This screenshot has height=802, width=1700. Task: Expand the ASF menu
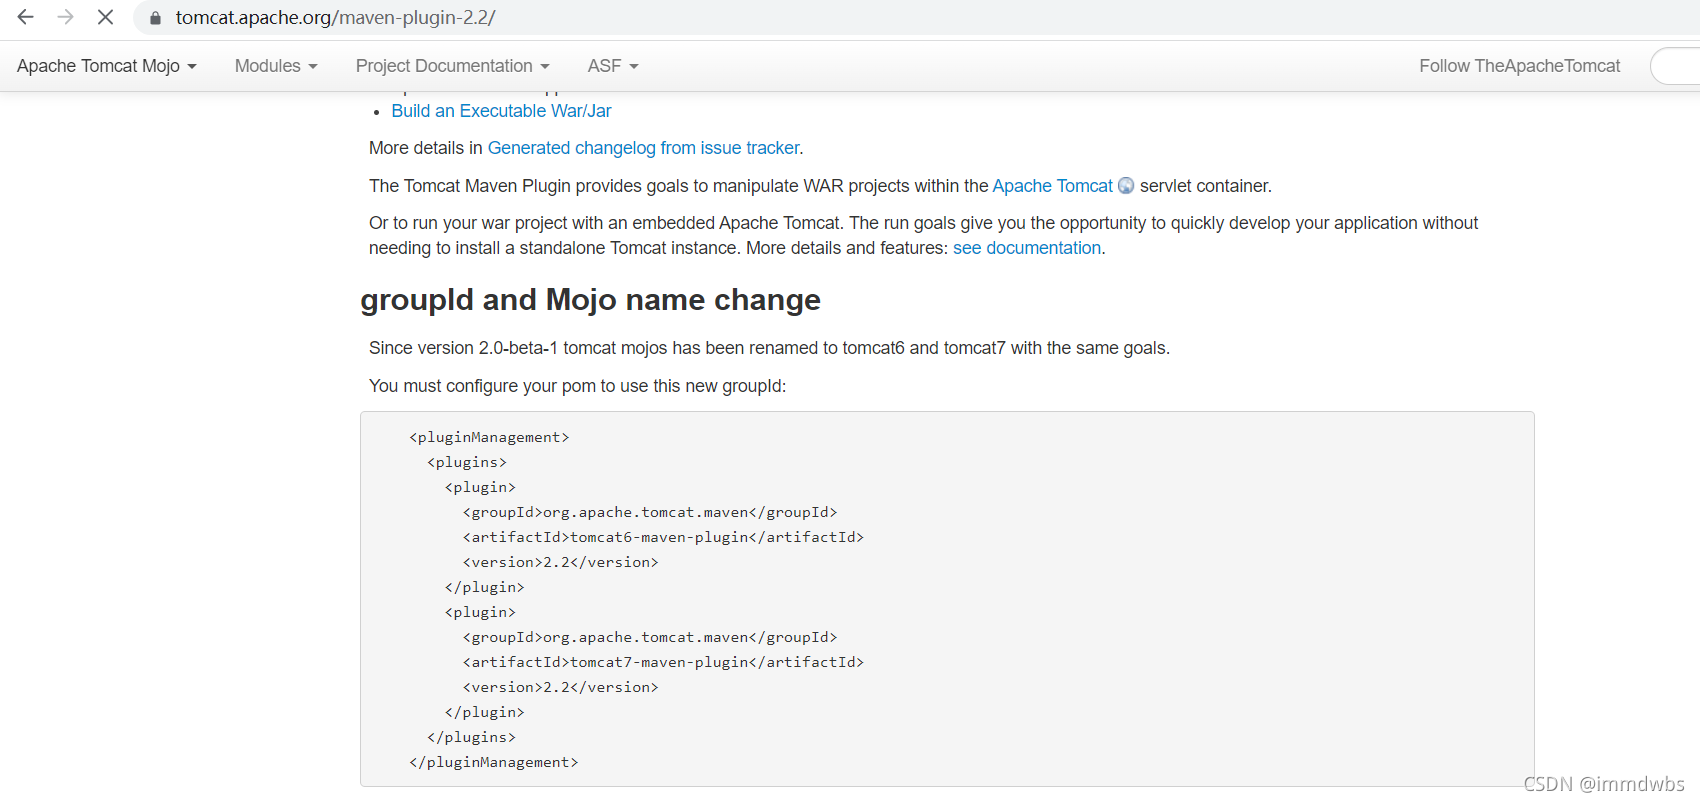pyautogui.click(x=613, y=66)
